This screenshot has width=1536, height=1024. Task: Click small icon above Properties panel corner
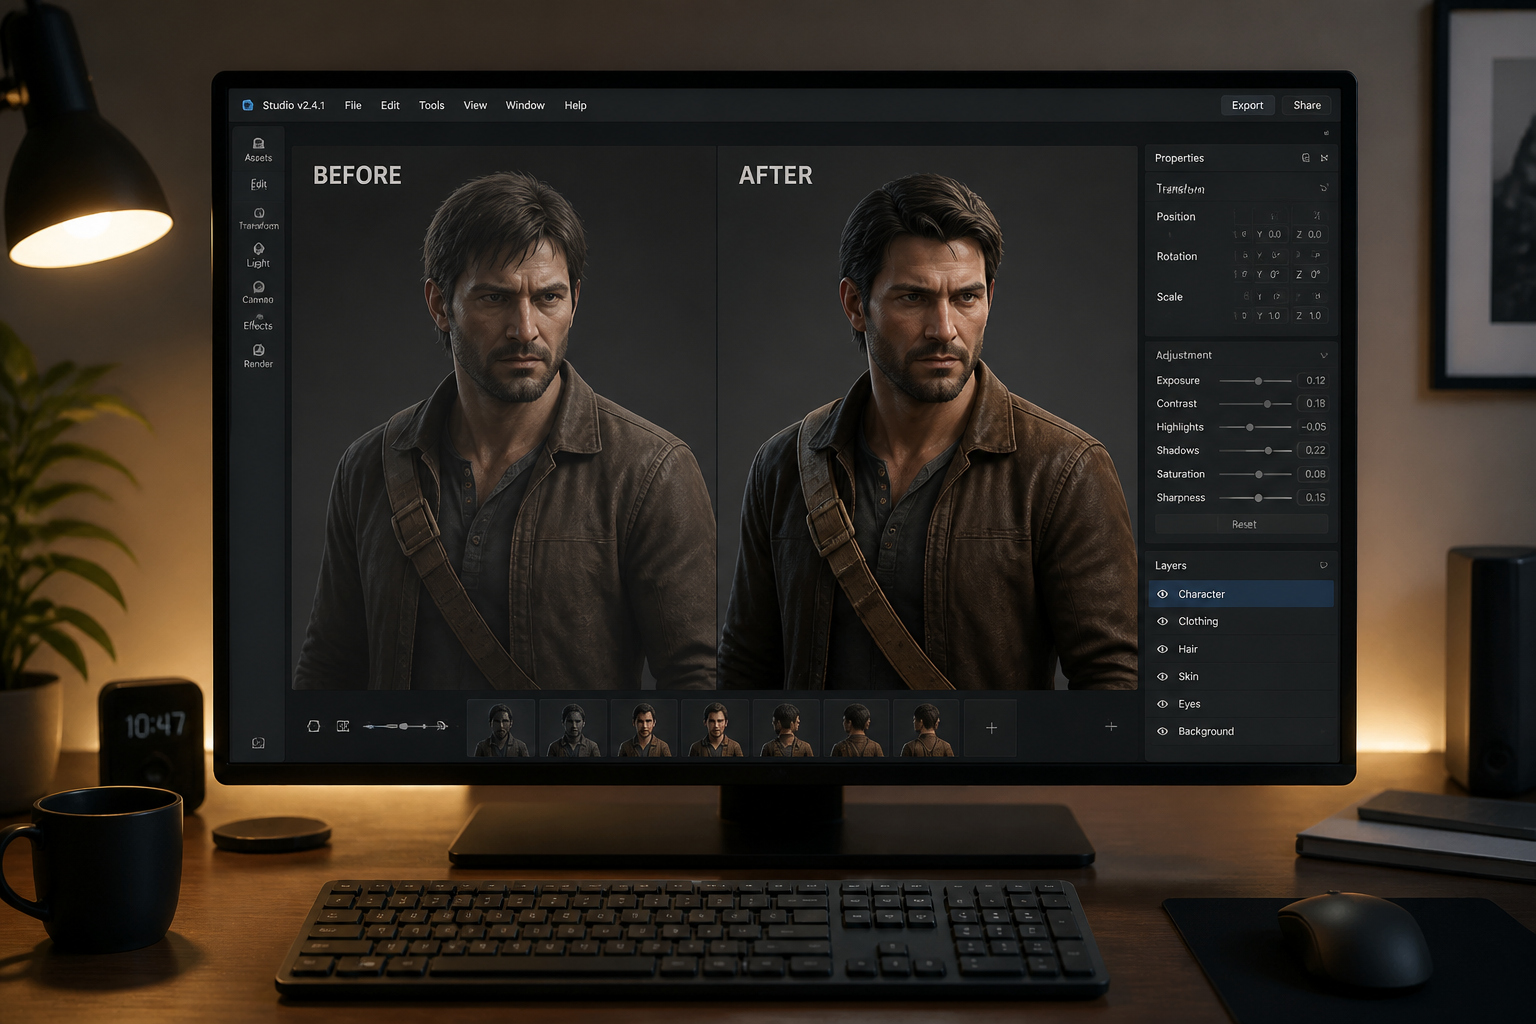1327,133
